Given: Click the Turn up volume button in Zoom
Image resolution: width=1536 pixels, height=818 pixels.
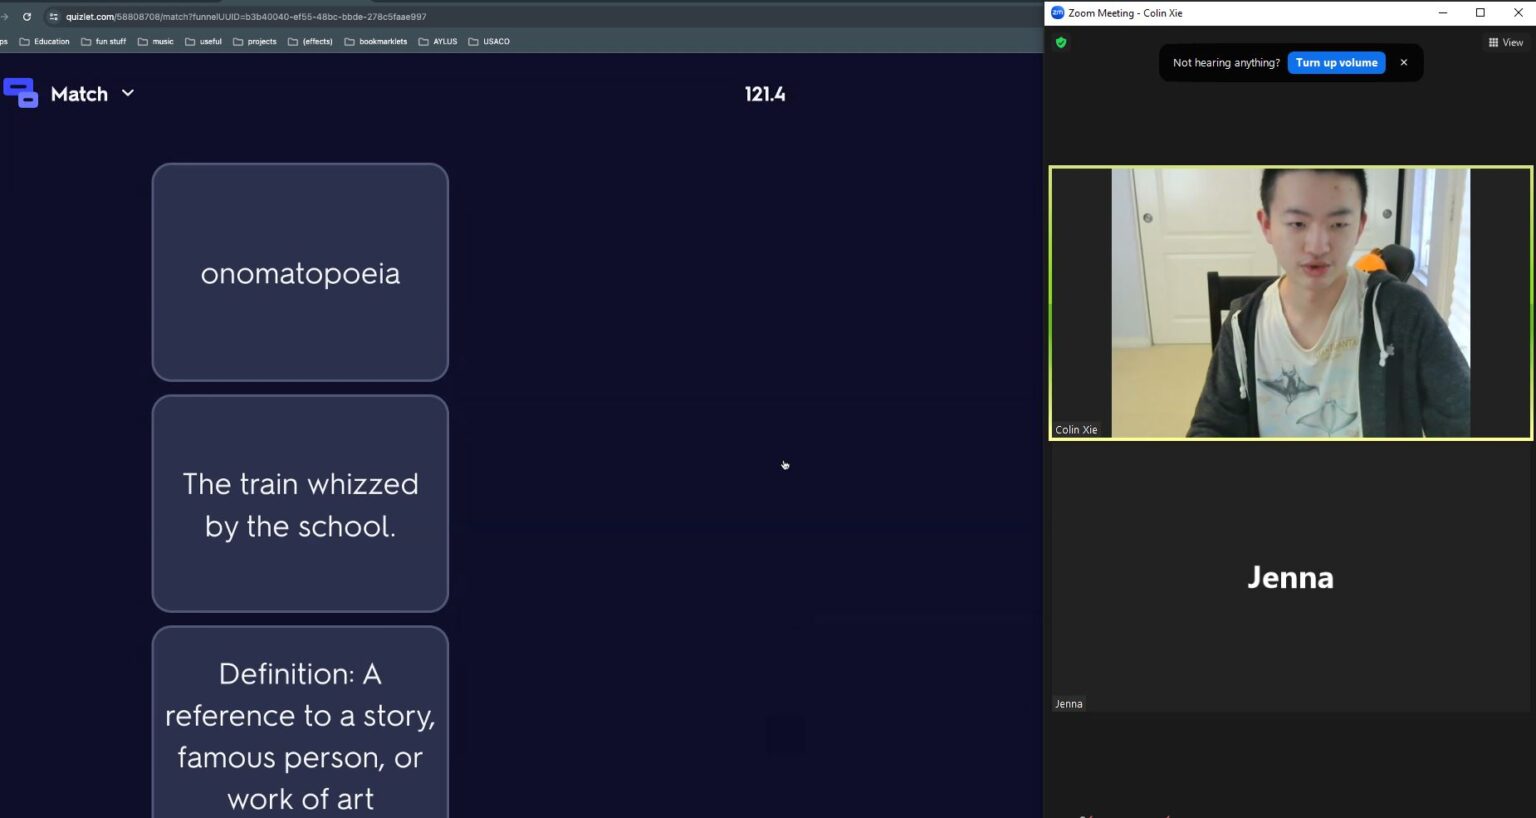Looking at the screenshot, I should tap(1336, 63).
